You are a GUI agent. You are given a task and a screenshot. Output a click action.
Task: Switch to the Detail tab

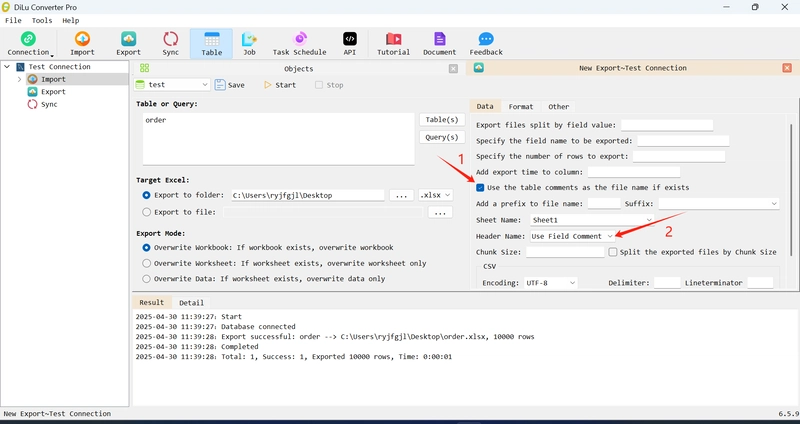click(191, 303)
